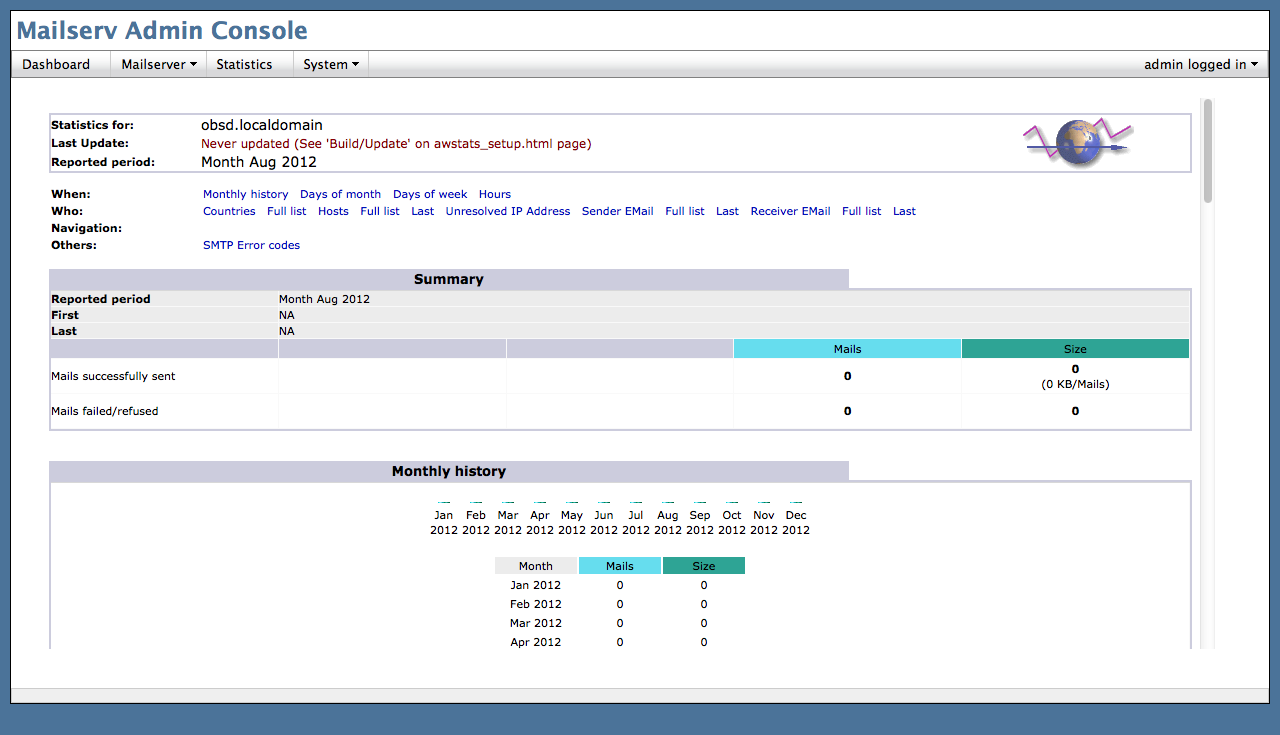
Task: Click the Mailserv Admin Console title
Action: [162, 31]
